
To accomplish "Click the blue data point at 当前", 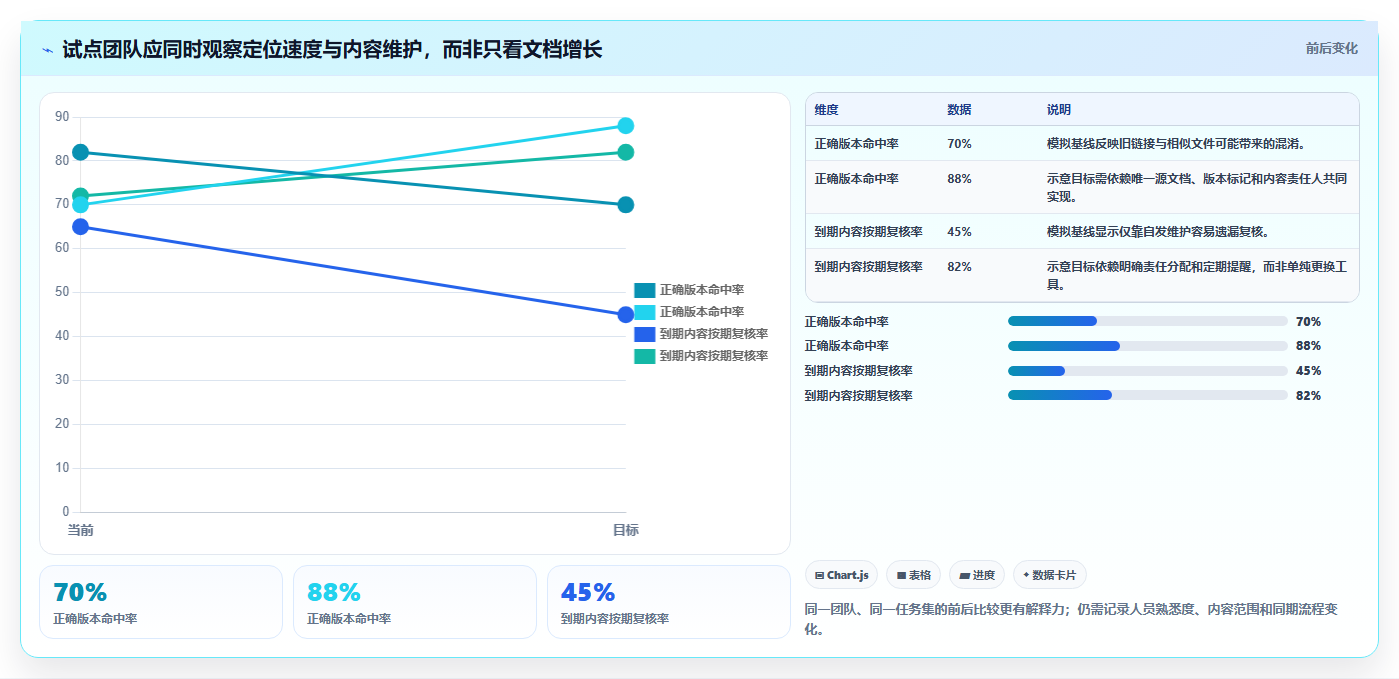I will coord(81,227).
